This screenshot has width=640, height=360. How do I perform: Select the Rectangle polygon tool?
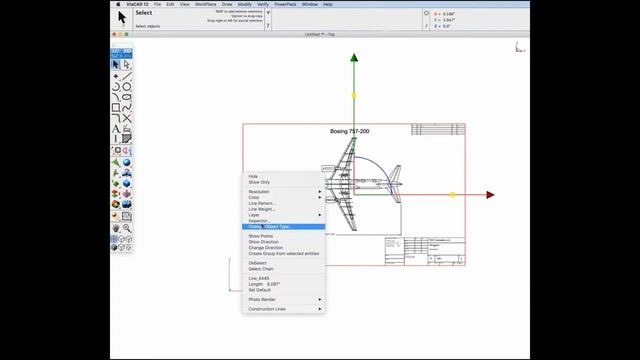[x=116, y=108]
